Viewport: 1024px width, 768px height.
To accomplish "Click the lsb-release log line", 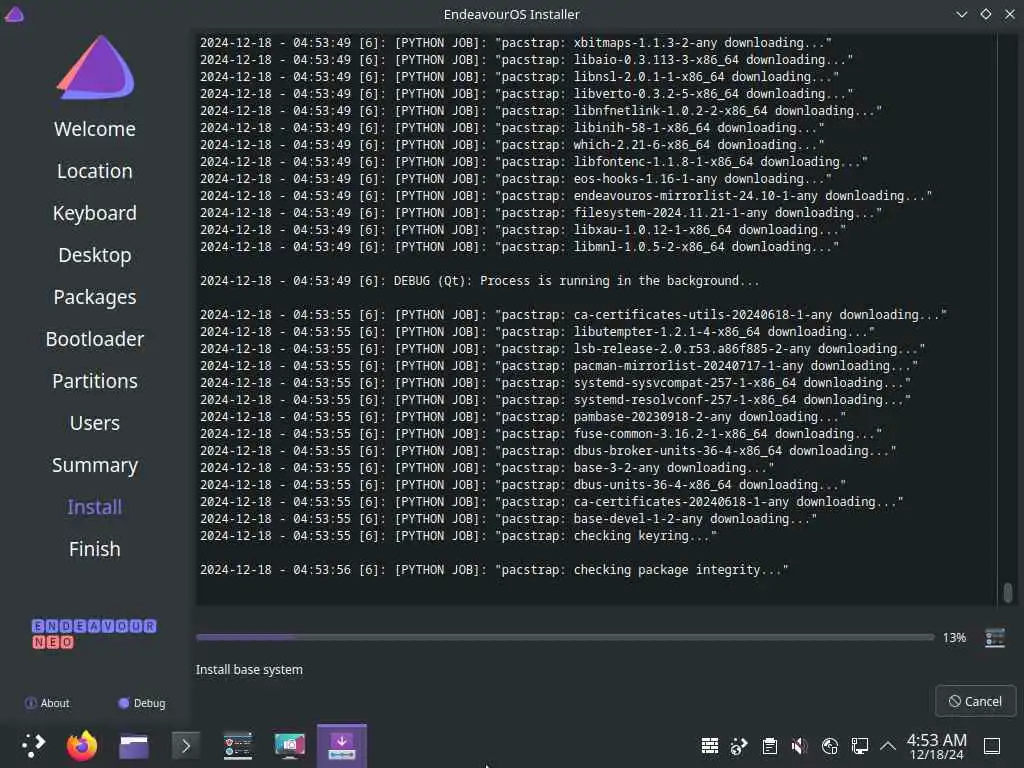I will (562, 349).
